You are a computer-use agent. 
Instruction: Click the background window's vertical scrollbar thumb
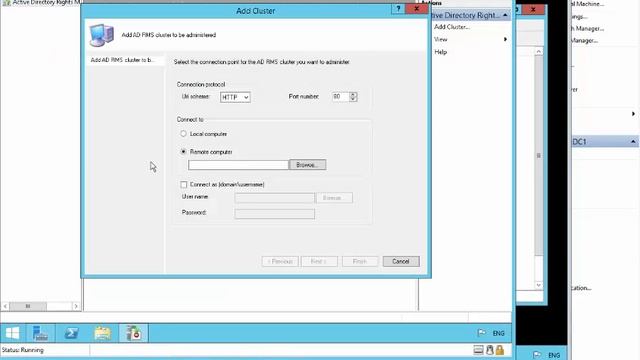pos(539,156)
